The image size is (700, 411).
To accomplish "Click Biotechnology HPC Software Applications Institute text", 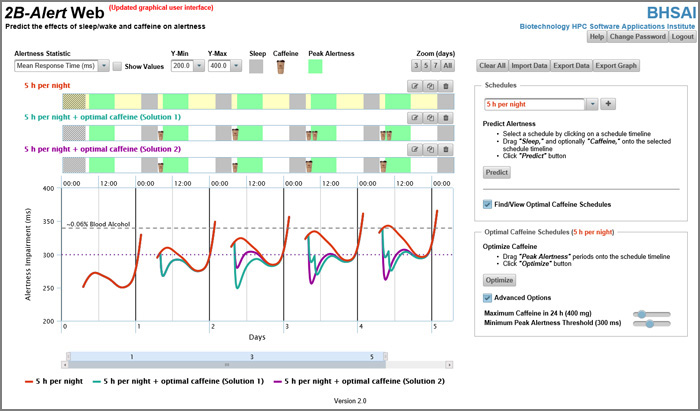I will point(607,26).
